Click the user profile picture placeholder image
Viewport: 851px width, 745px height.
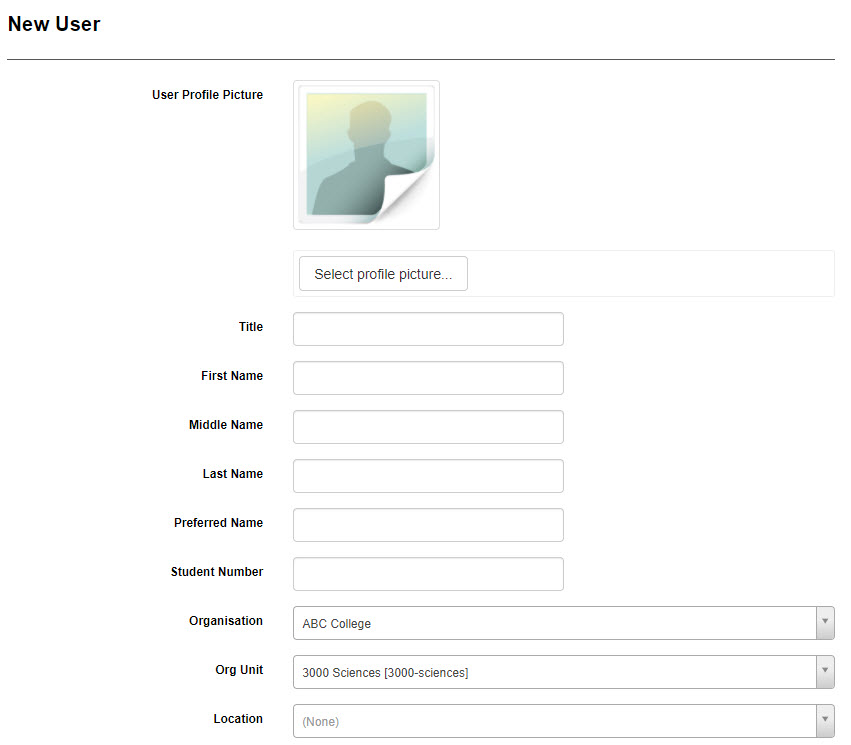pos(366,155)
